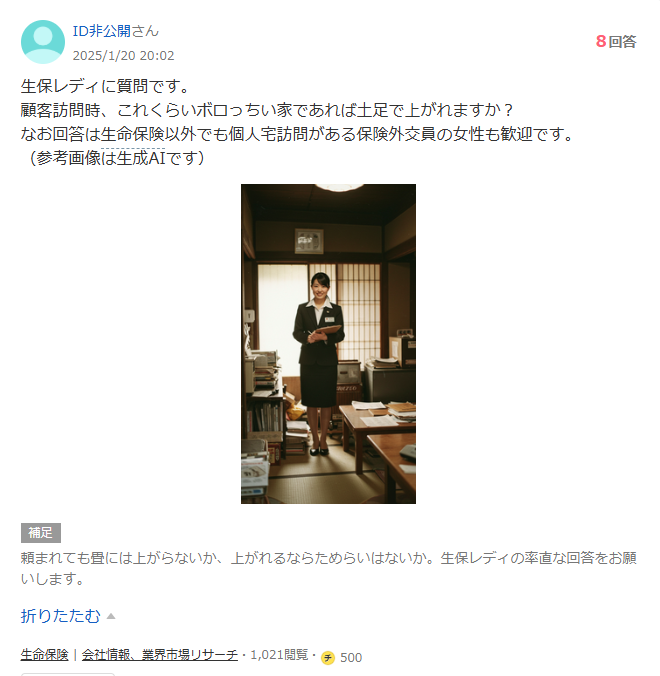Viewport: 660px width, 676px height.
Task: Open the 生命保険 category link
Action: pyautogui.click(x=44, y=655)
